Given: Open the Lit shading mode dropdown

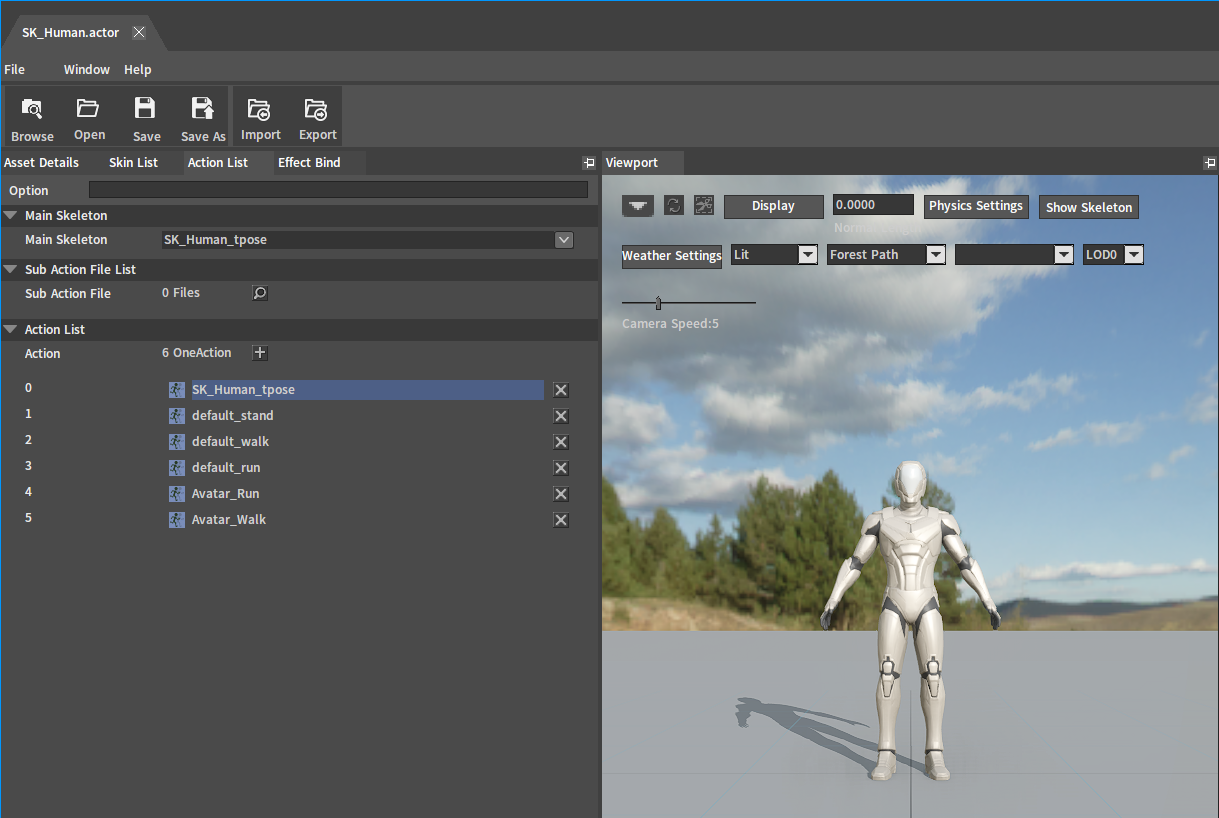Looking at the screenshot, I should tap(807, 255).
